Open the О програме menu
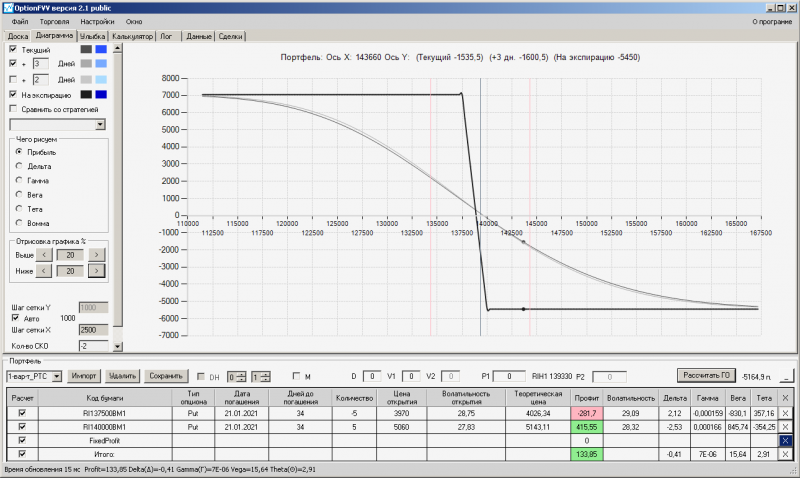 [x=772, y=21]
